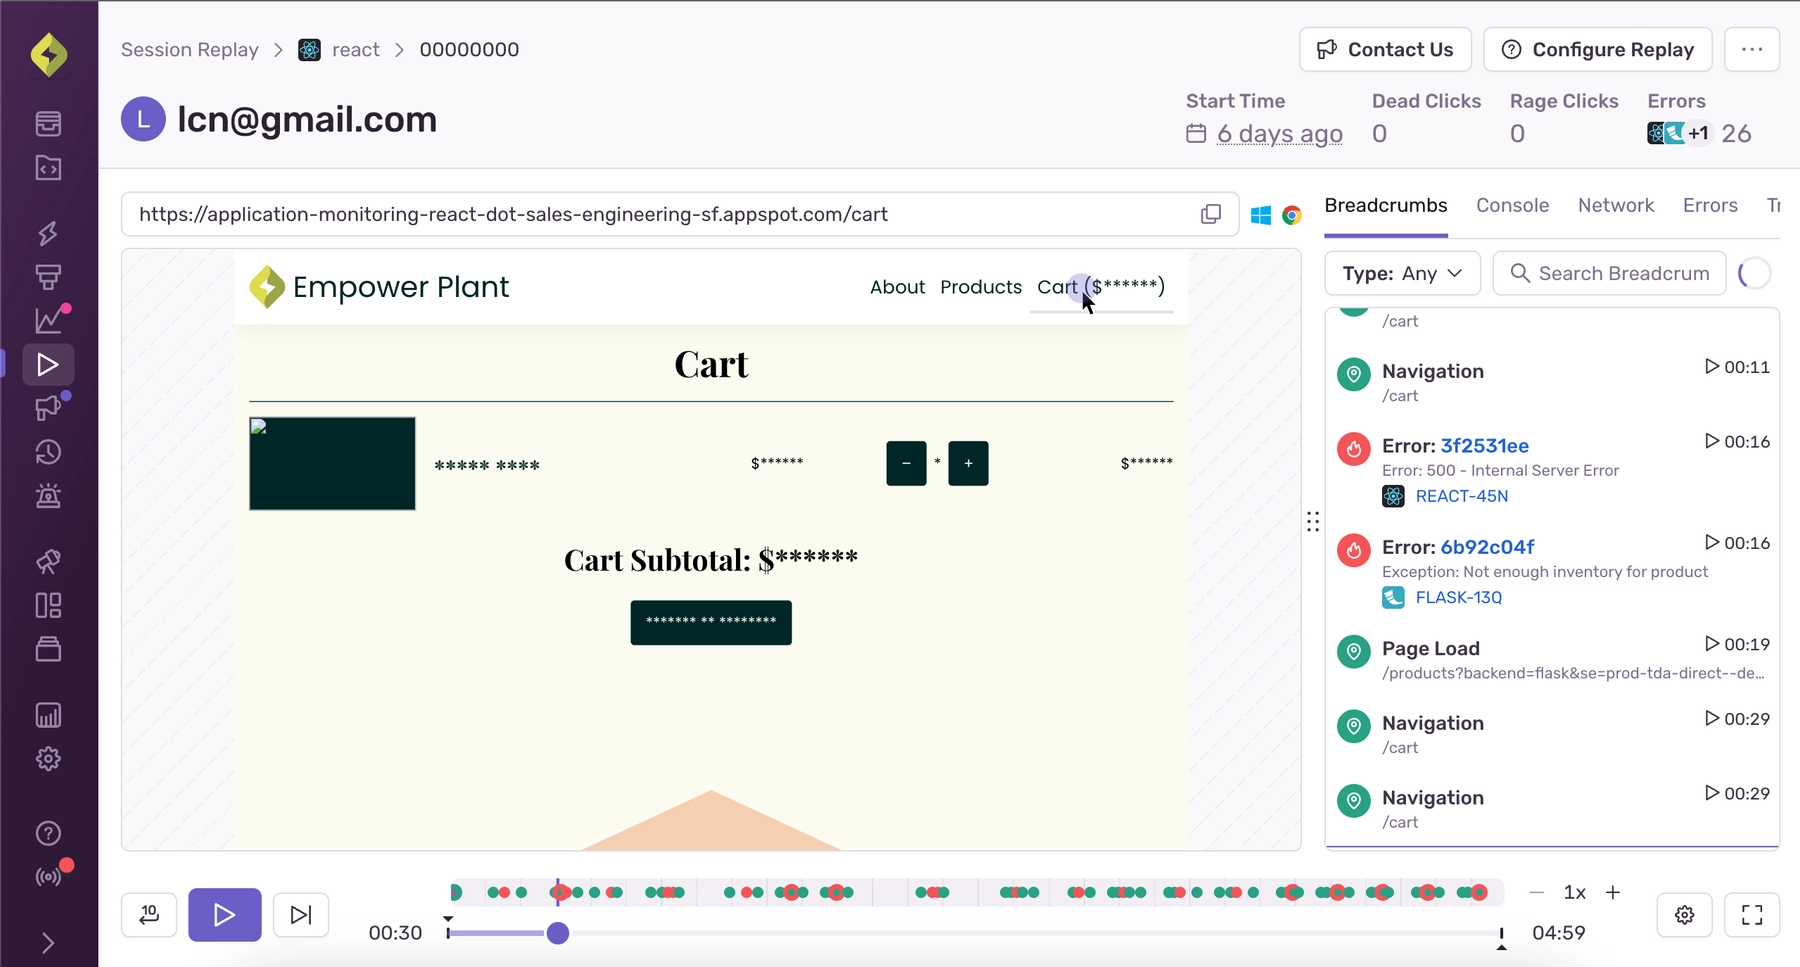The image size is (1800, 967).
Task: Toggle the switch beside Search Breadcrumbs
Action: (x=1754, y=274)
